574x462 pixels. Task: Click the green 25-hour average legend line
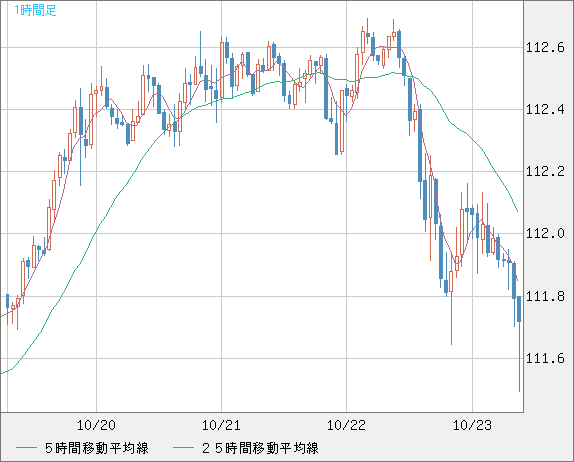pyautogui.click(x=183, y=448)
